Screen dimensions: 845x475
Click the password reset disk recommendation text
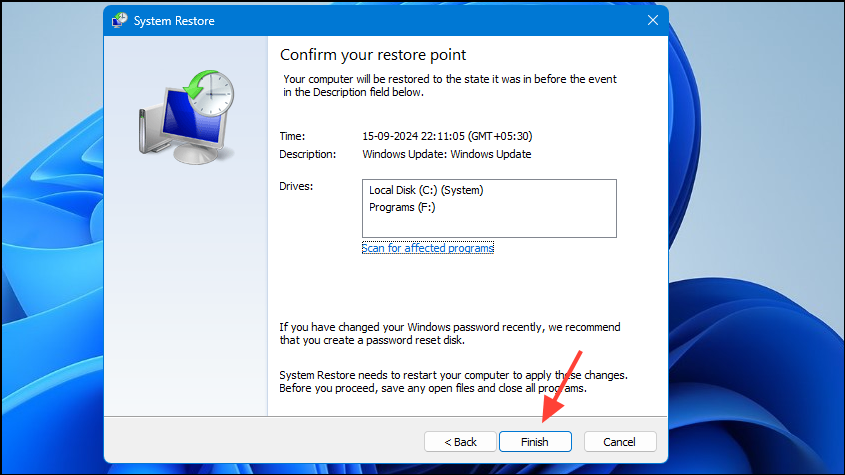[450, 334]
